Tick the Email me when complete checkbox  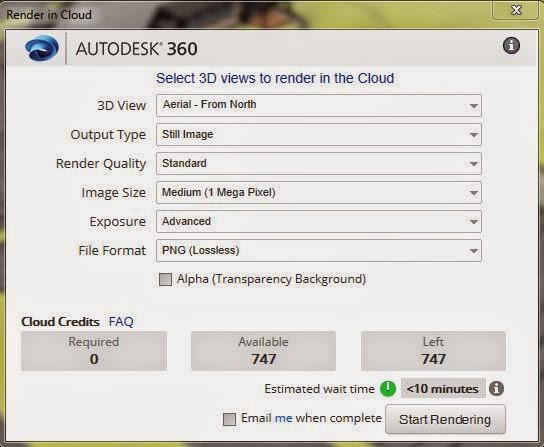pos(229,419)
